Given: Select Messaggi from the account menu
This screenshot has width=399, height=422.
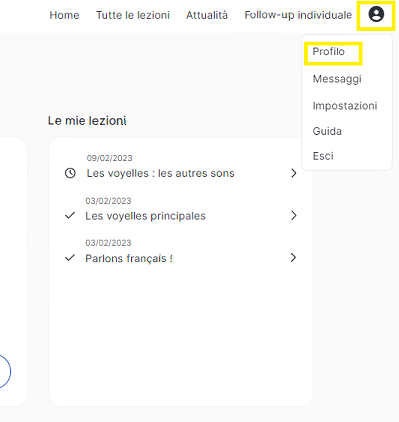Looking at the screenshot, I should pyautogui.click(x=337, y=79).
